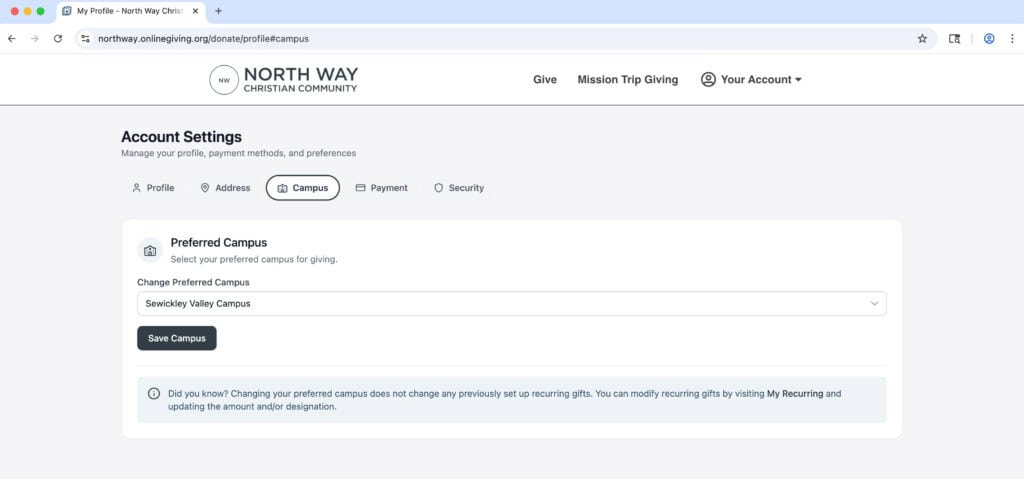Switch to the Address tab

click(x=225, y=188)
